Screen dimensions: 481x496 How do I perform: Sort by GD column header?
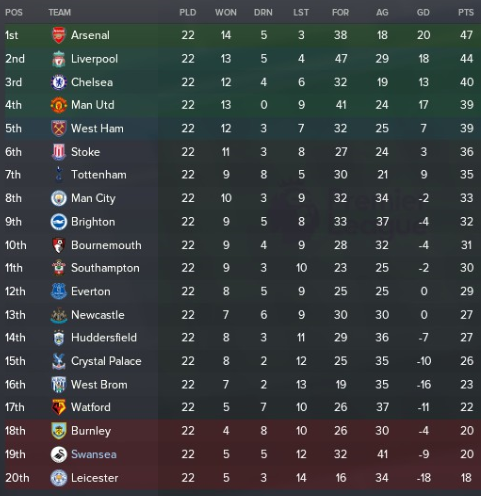tap(423, 13)
